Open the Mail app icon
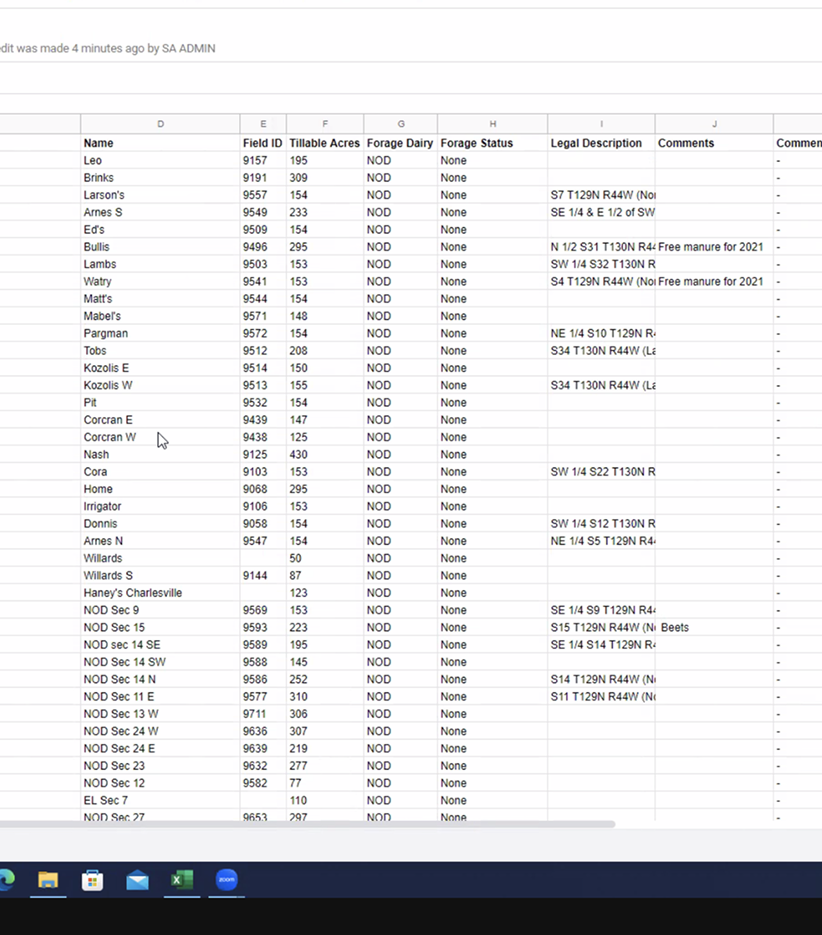 pyautogui.click(x=137, y=880)
